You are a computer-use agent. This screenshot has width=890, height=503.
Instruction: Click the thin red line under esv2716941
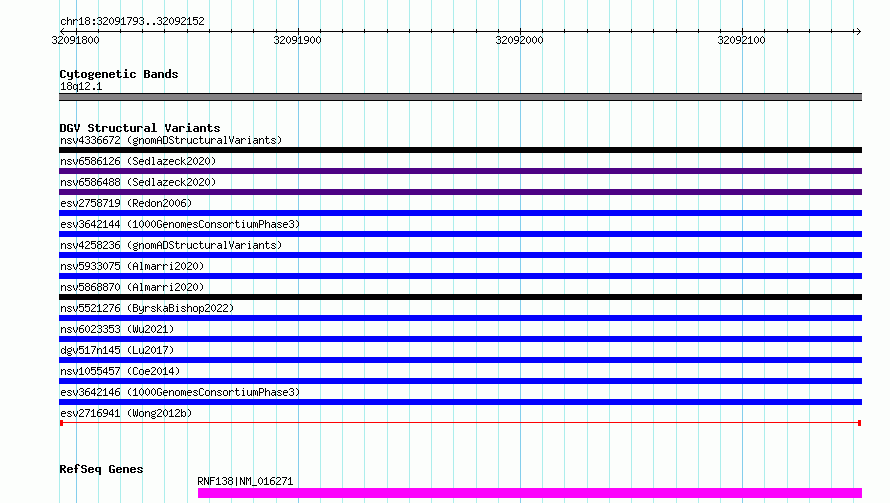pos(460,423)
